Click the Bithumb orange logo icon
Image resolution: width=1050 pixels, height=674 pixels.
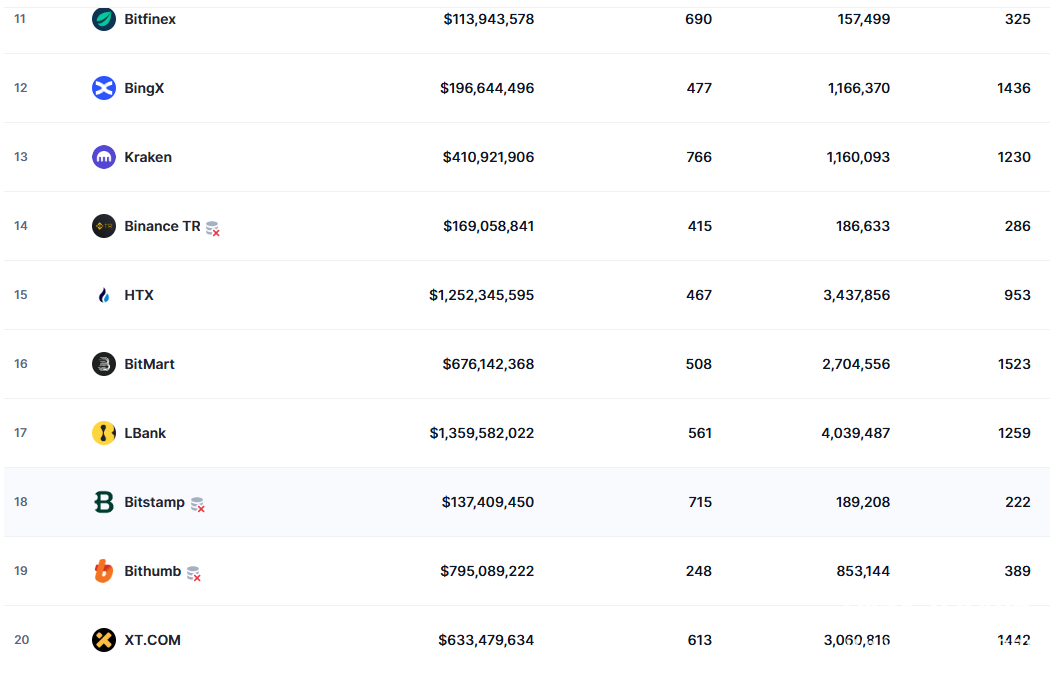(x=104, y=571)
